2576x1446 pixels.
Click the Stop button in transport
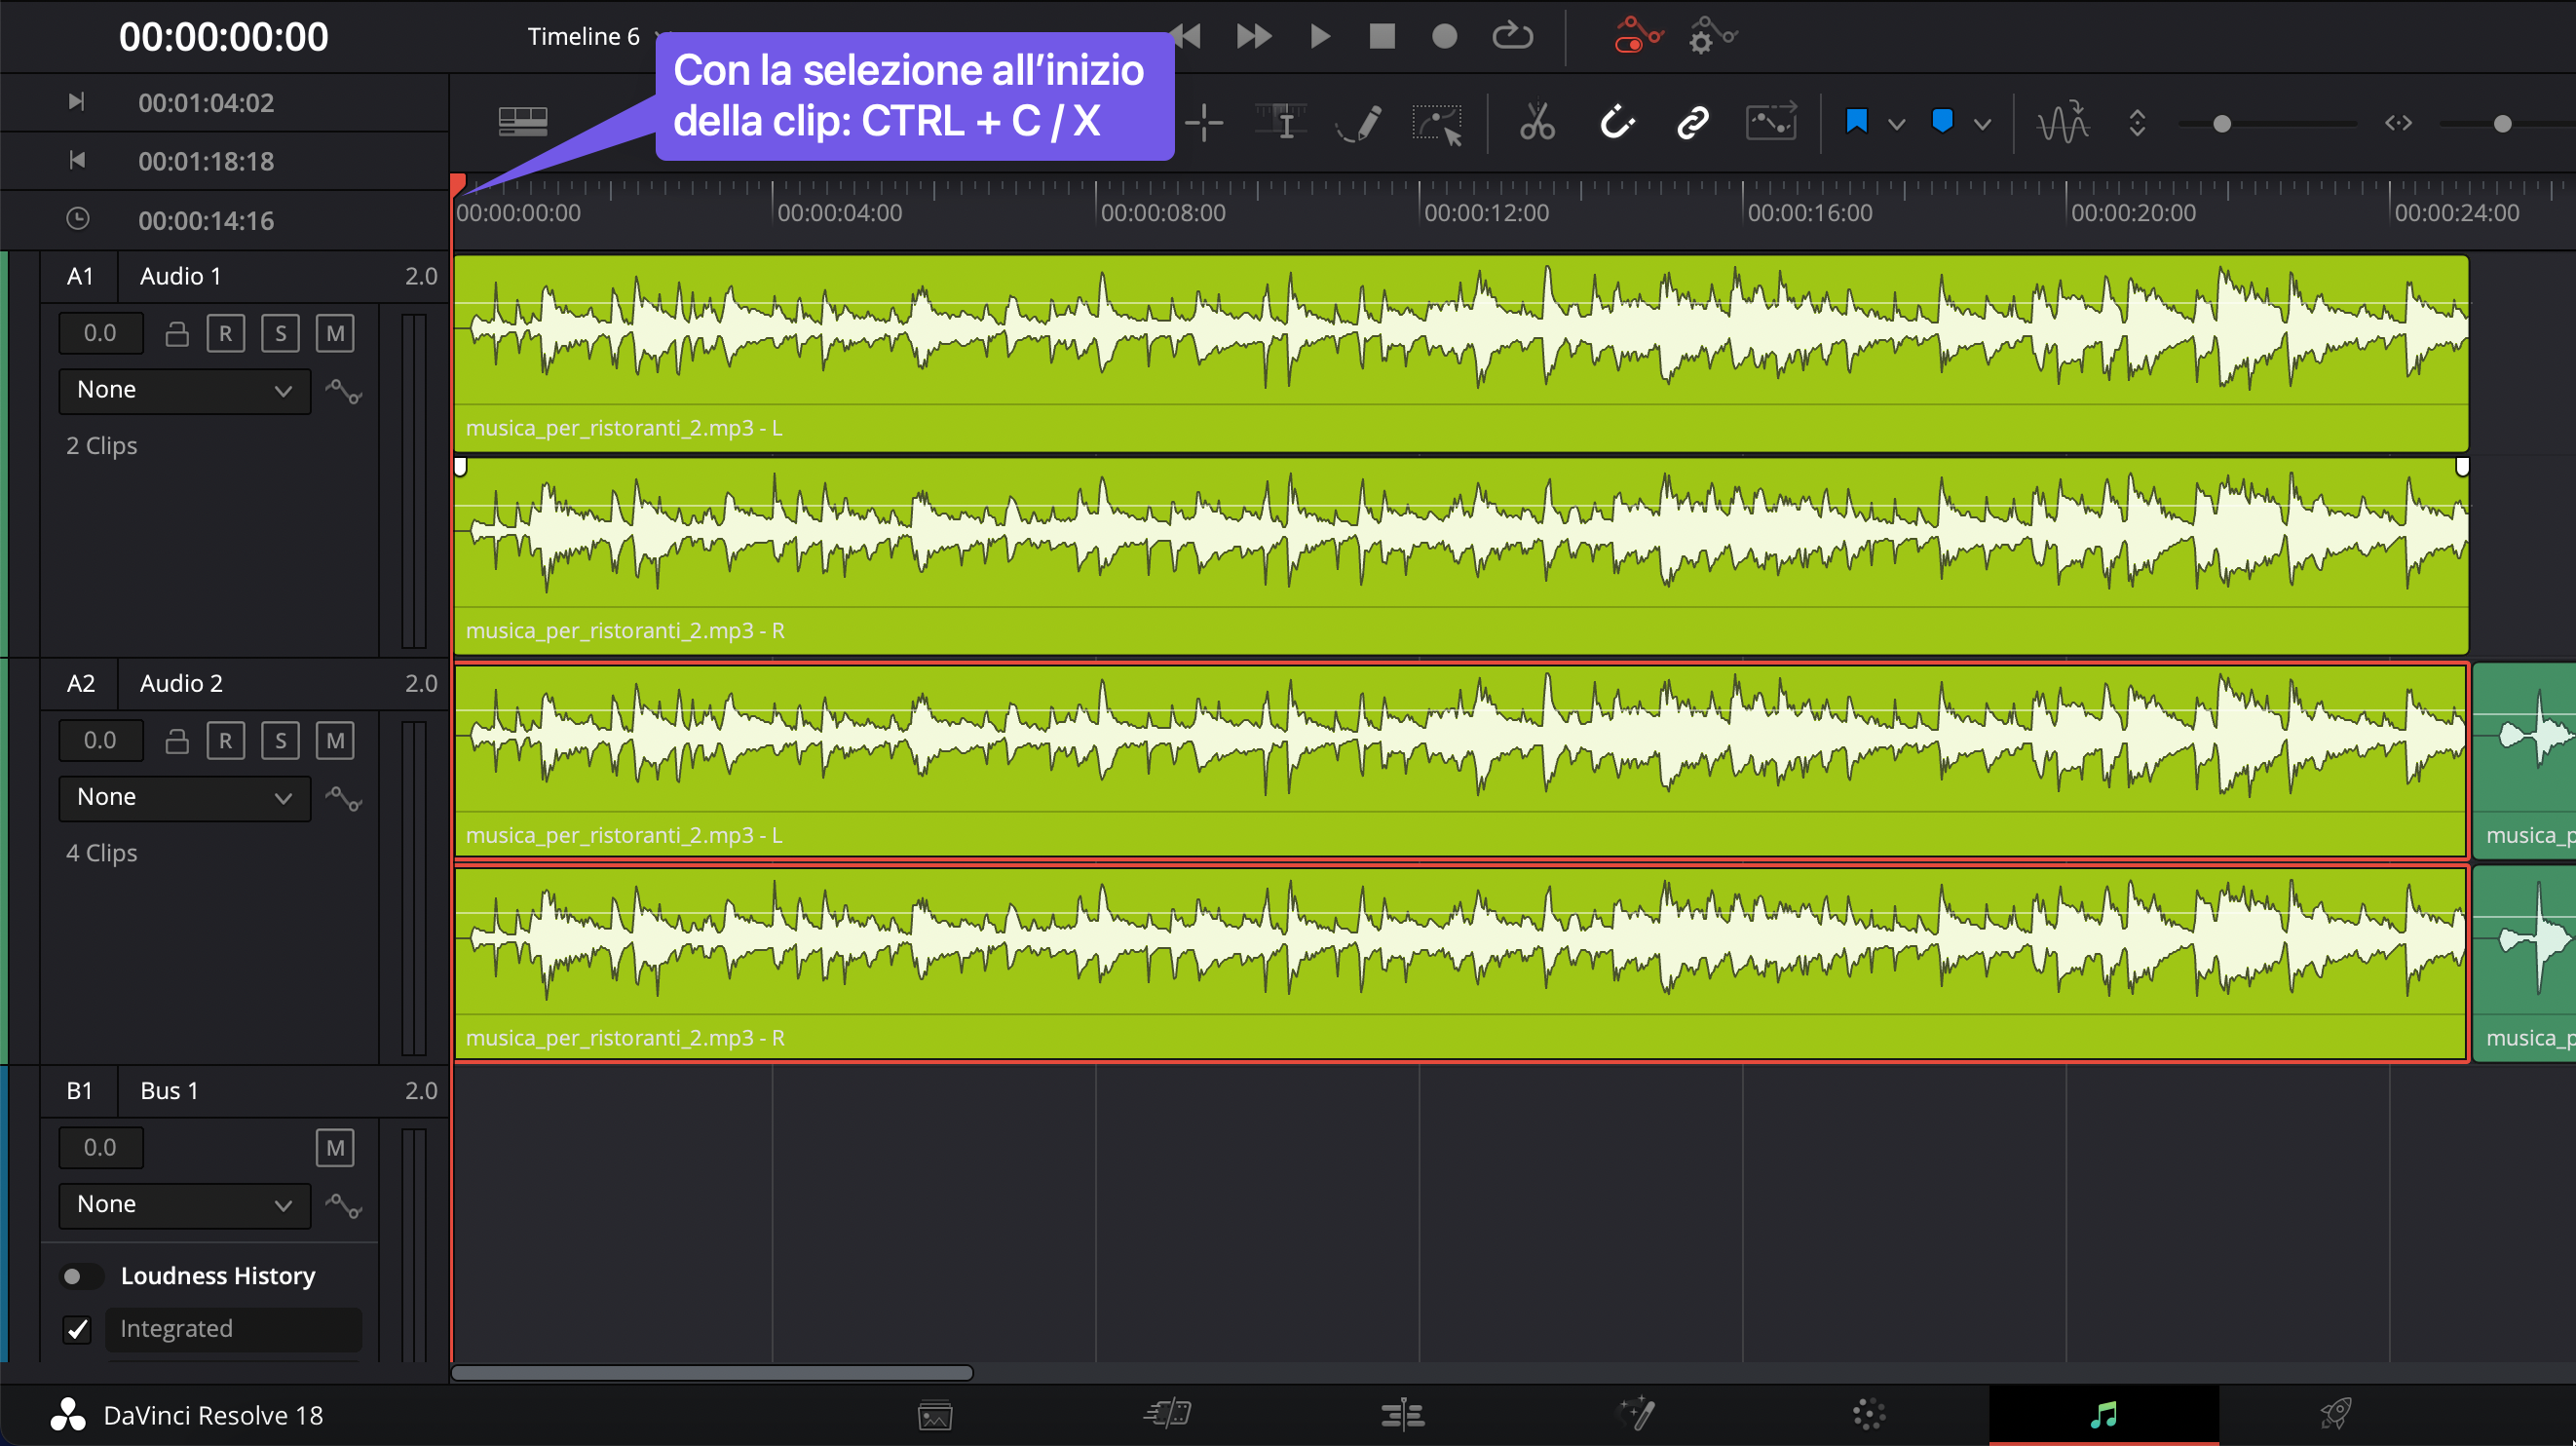tap(1382, 34)
